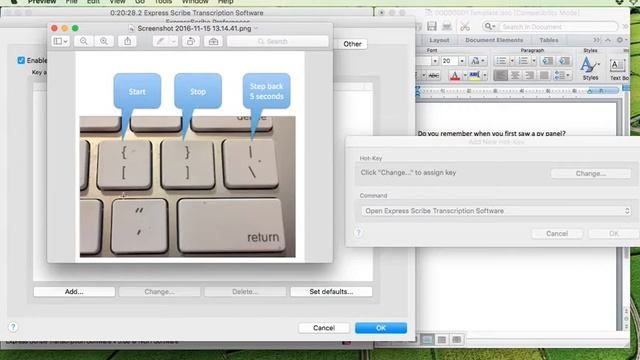Click the last view button at Word bottom
This screenshot has width=640, height=360.
pyautogui.click(x=457, y=340)
